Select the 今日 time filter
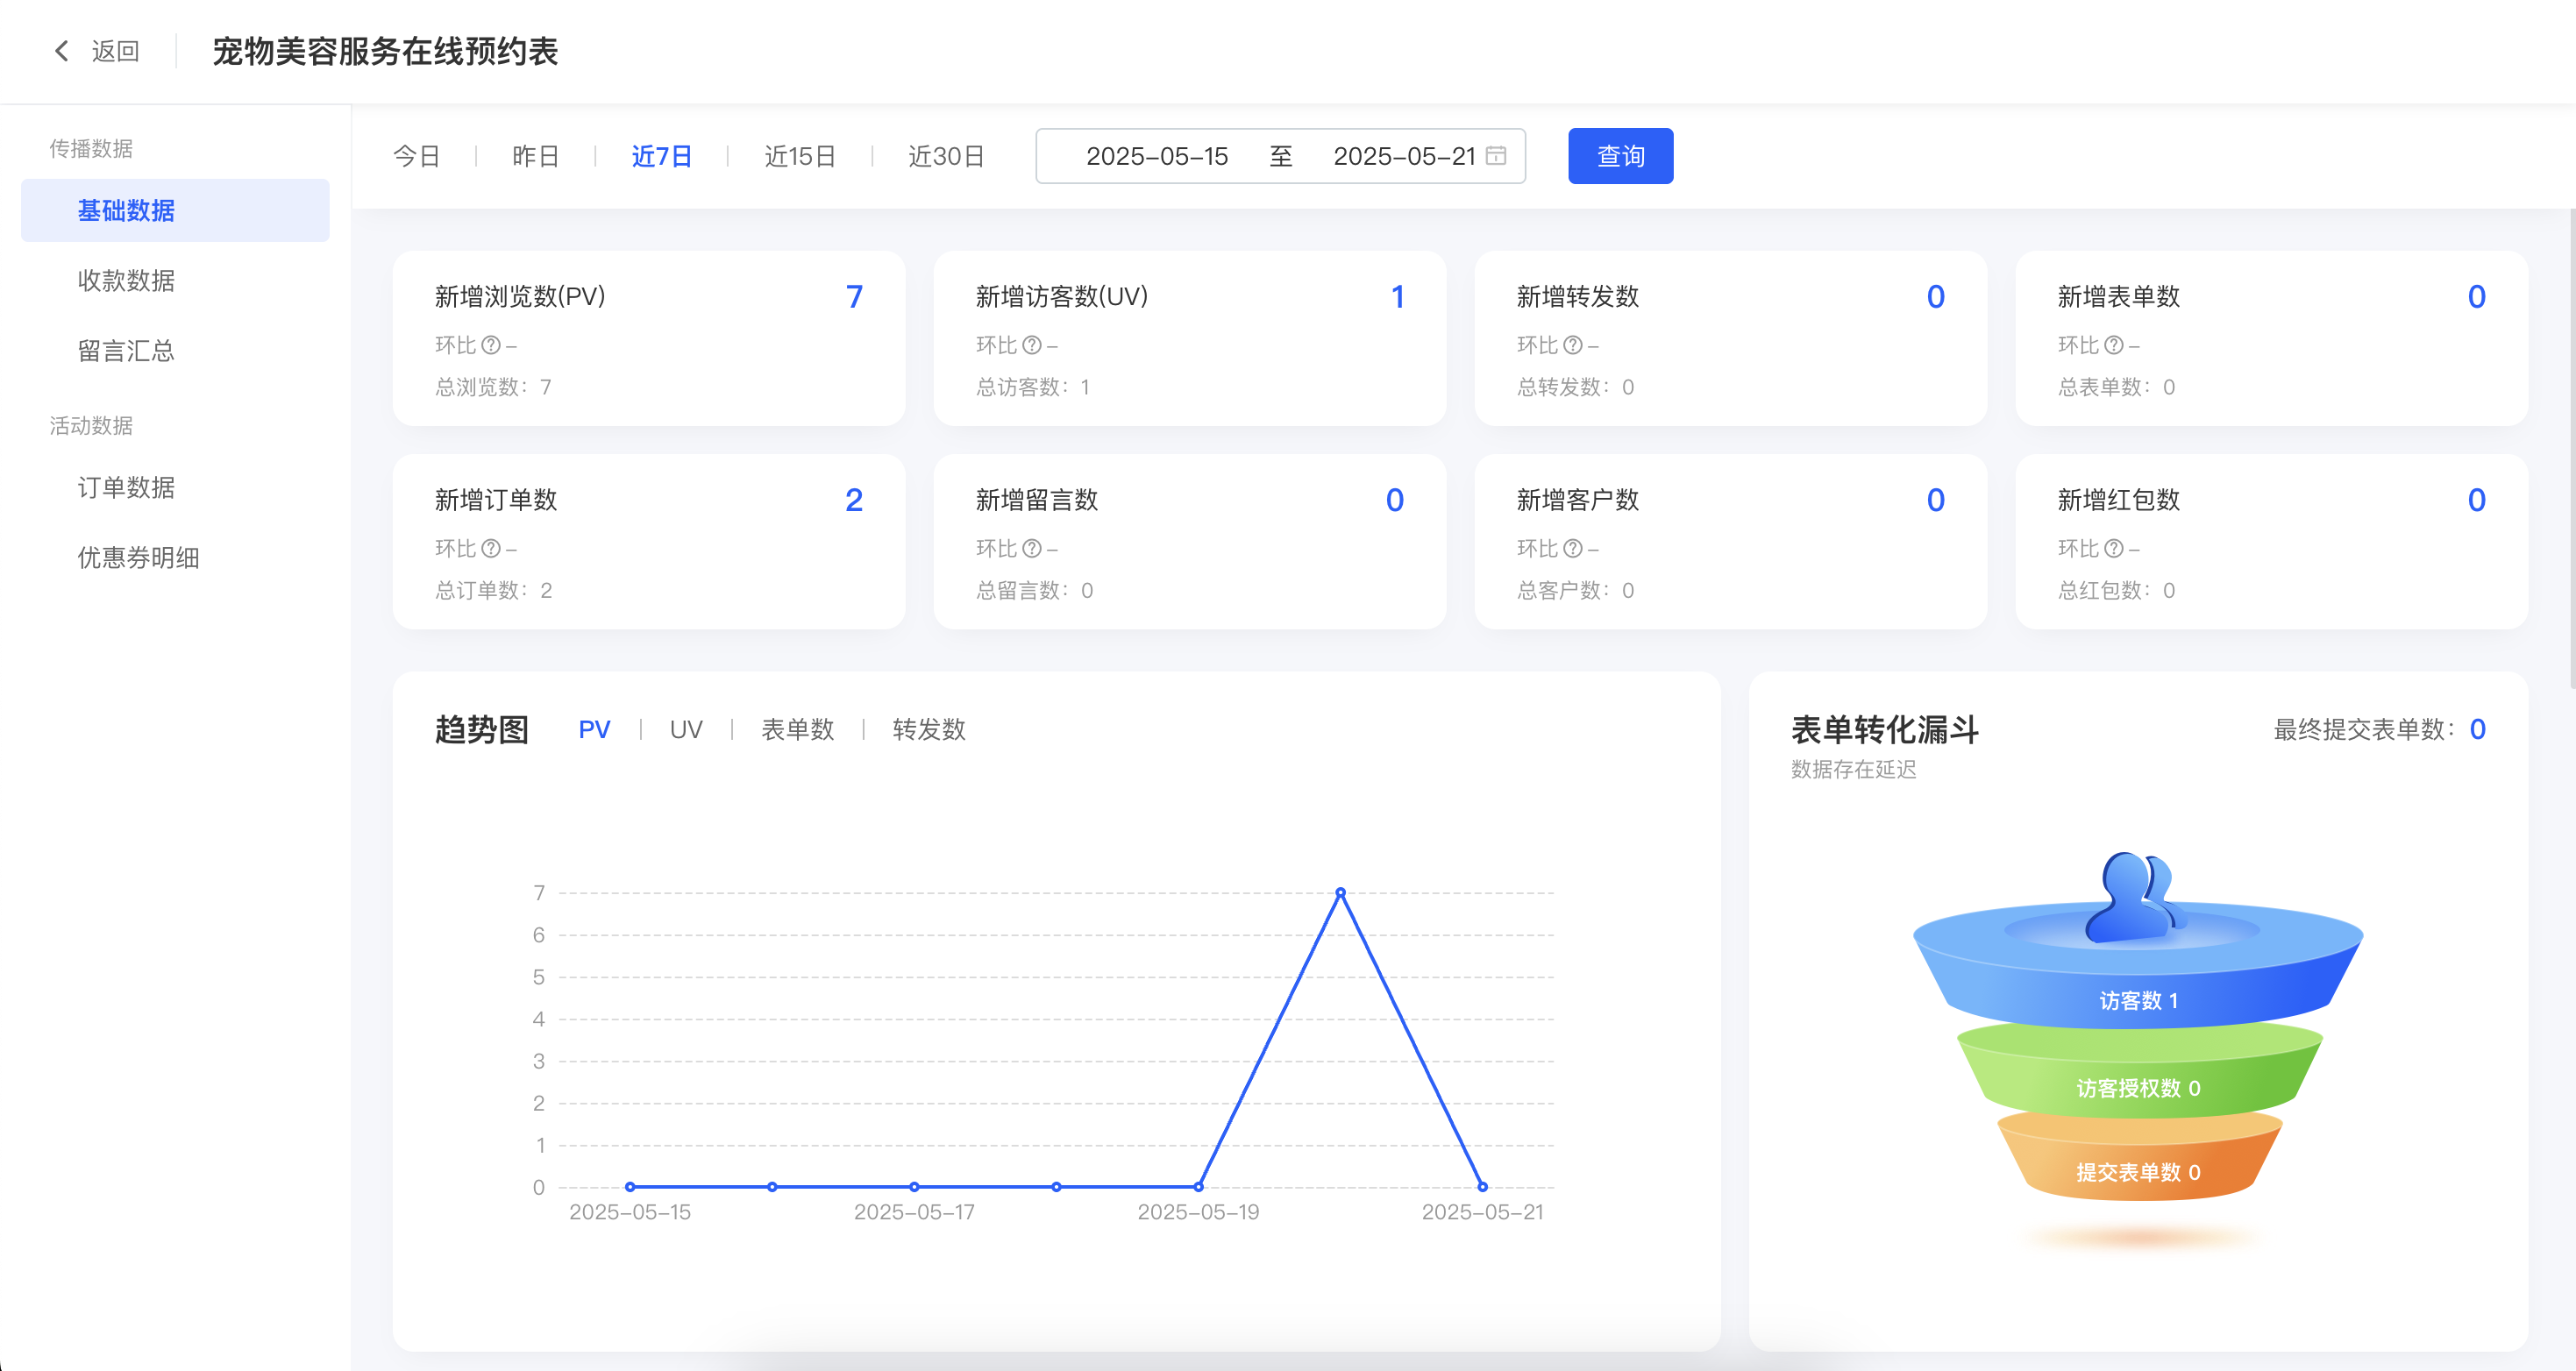 416,157
